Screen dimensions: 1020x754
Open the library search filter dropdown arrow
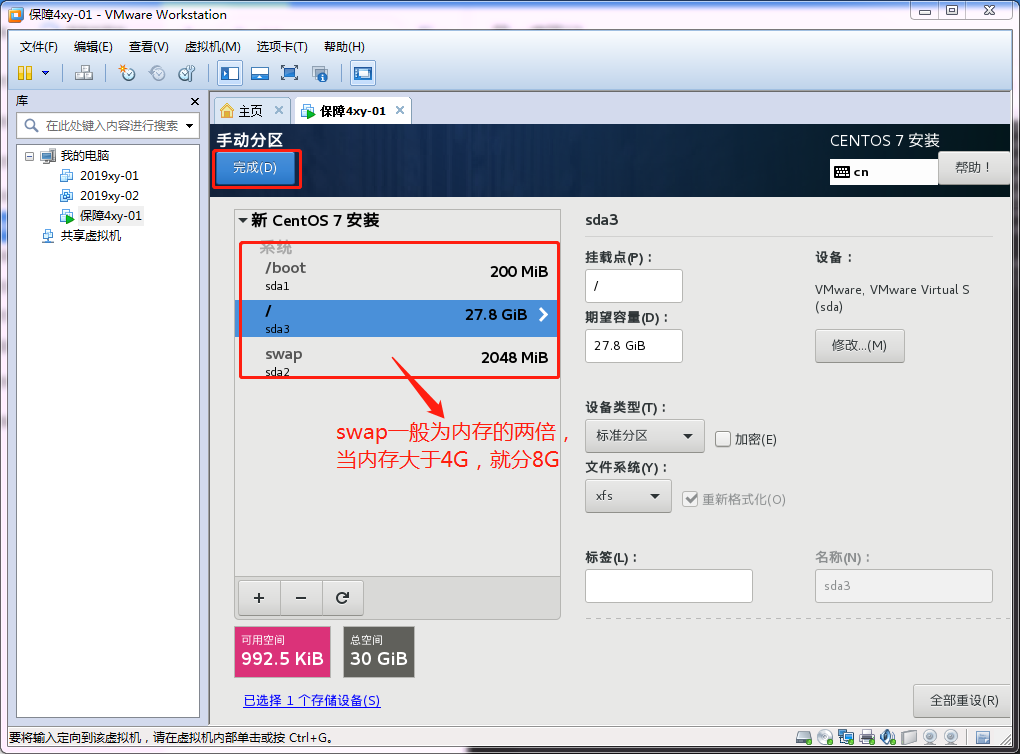click(x=189, y=126)
